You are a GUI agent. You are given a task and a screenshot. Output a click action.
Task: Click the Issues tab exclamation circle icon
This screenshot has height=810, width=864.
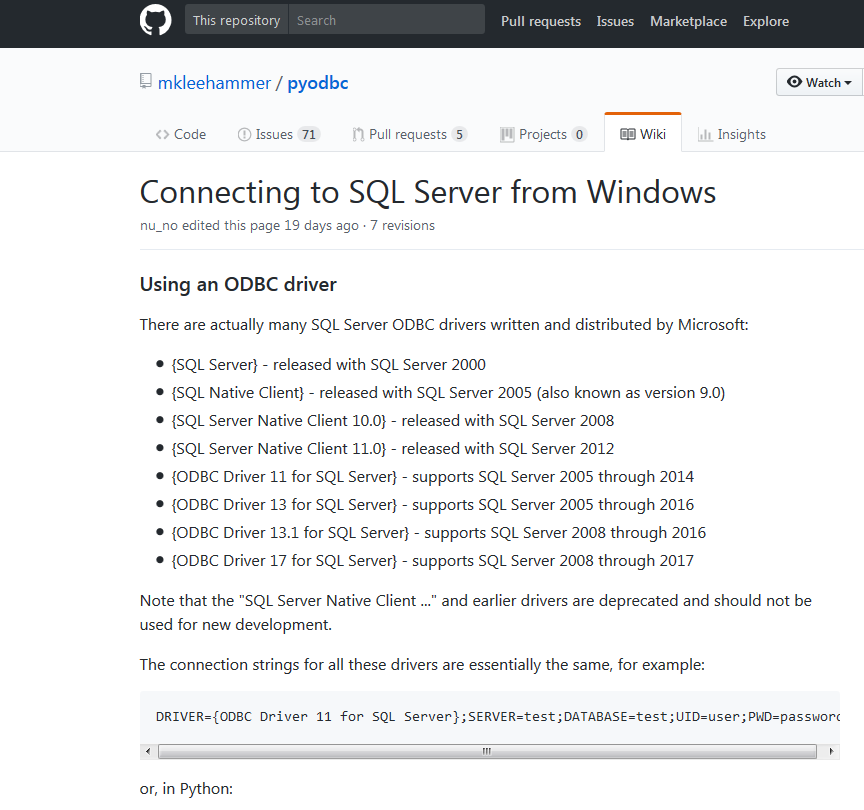[x=244, y=134]
